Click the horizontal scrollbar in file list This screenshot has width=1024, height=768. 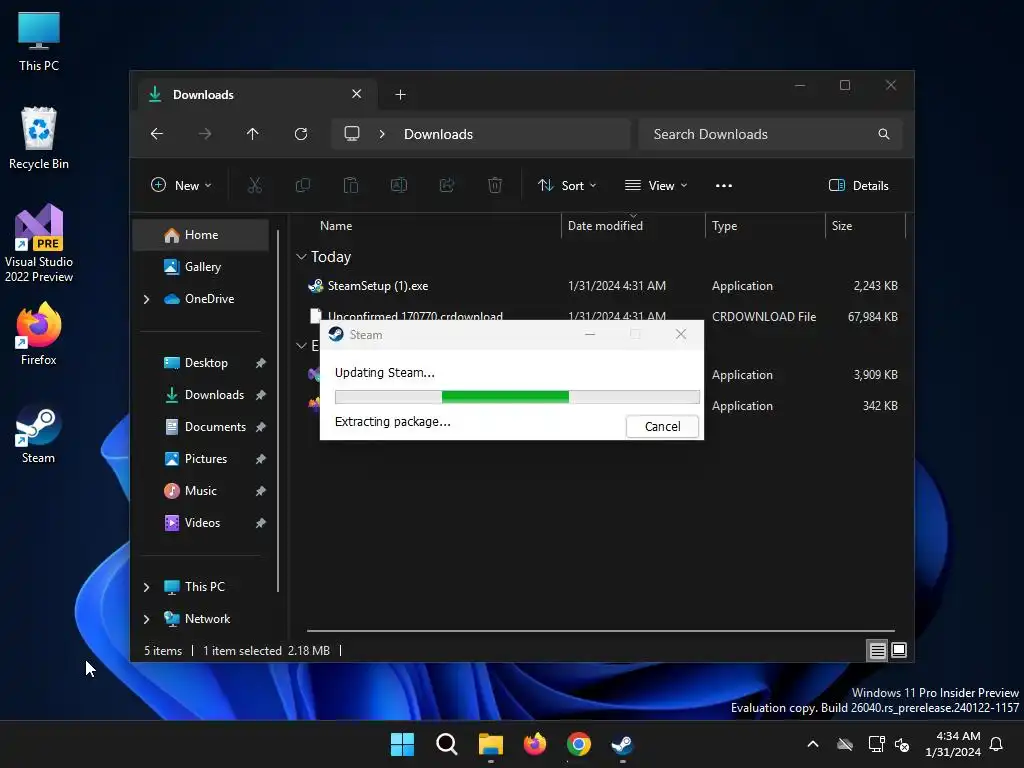pos(601,631)
